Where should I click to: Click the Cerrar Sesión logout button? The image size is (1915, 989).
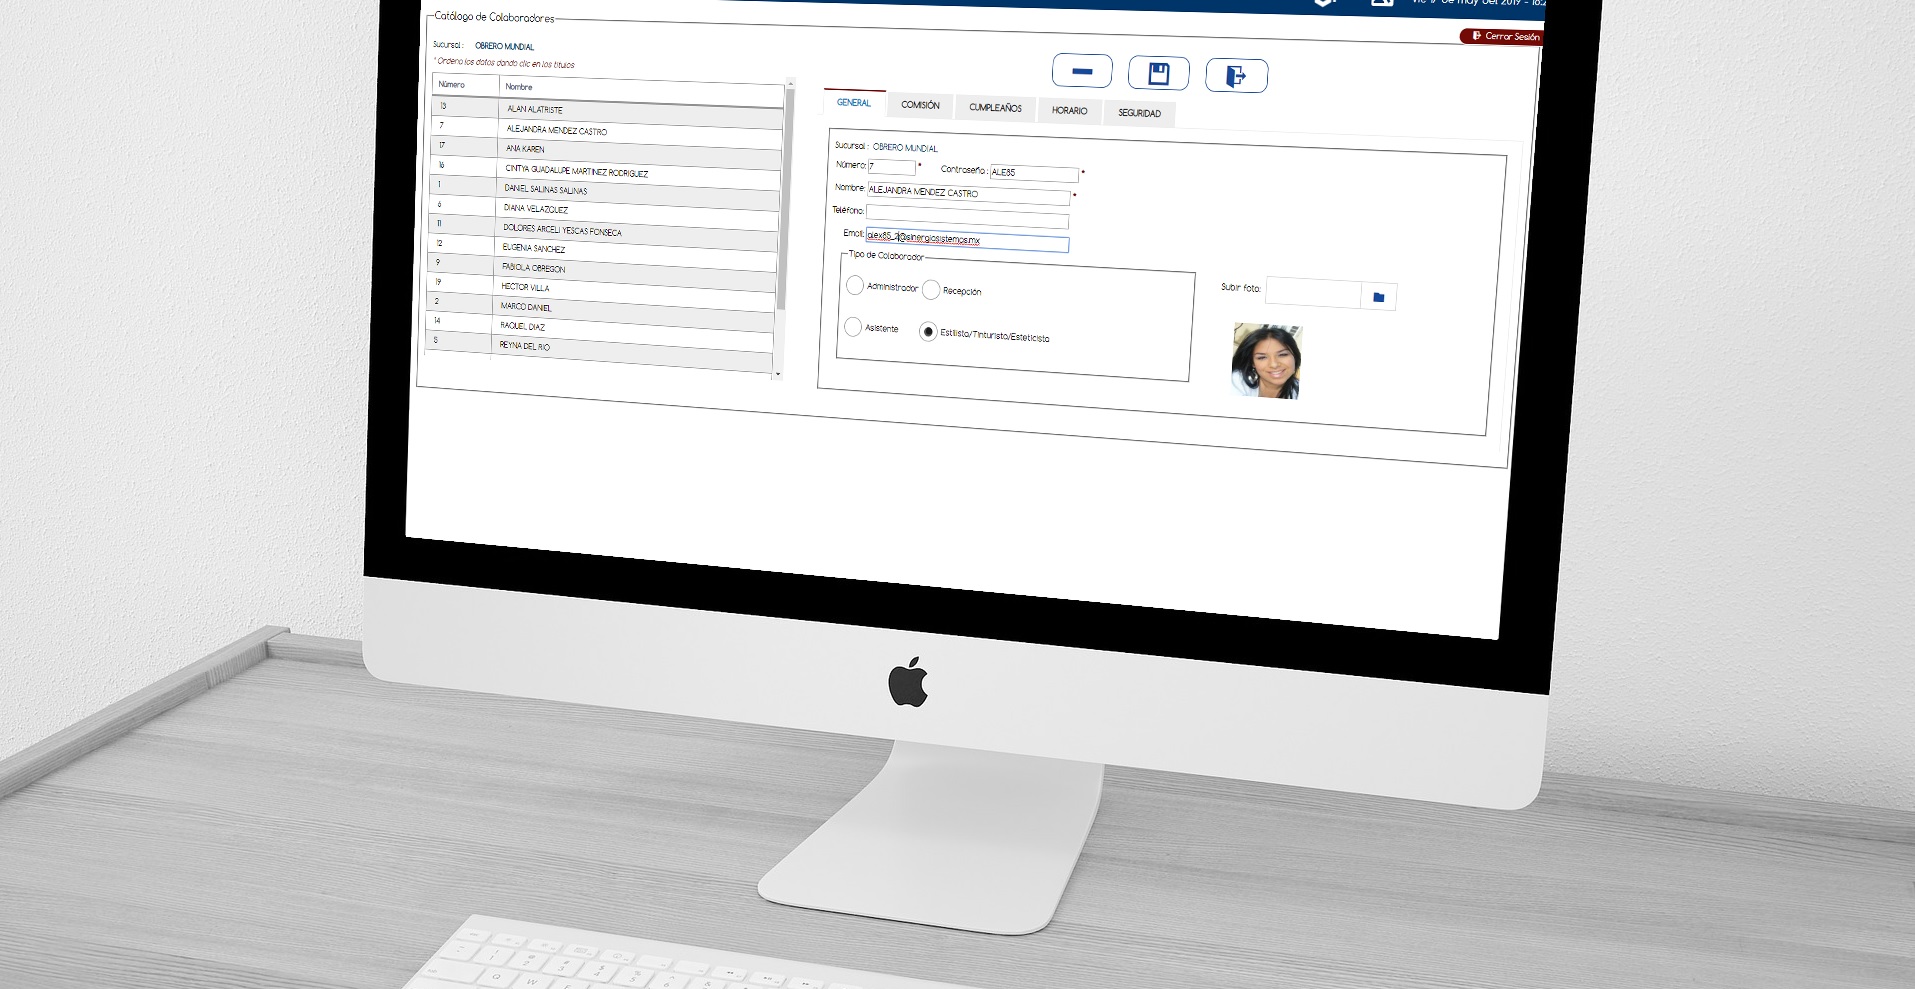pyautogui.click(x=1503, y=36)
